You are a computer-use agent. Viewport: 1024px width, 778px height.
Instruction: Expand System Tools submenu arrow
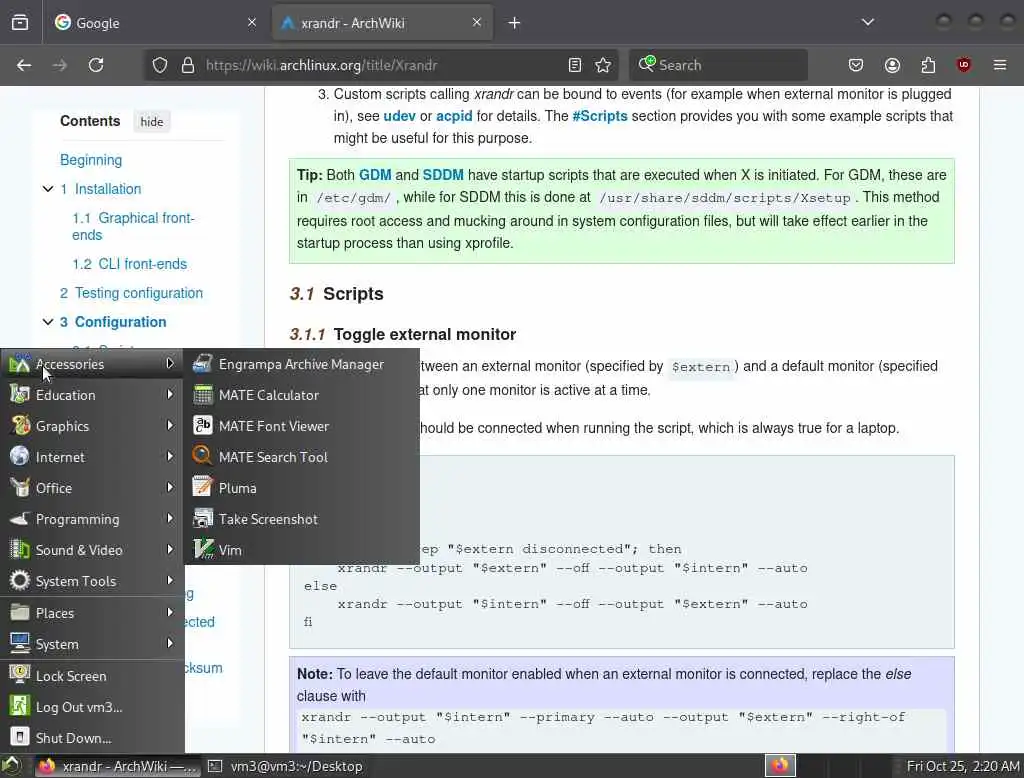tap(170, 580)
